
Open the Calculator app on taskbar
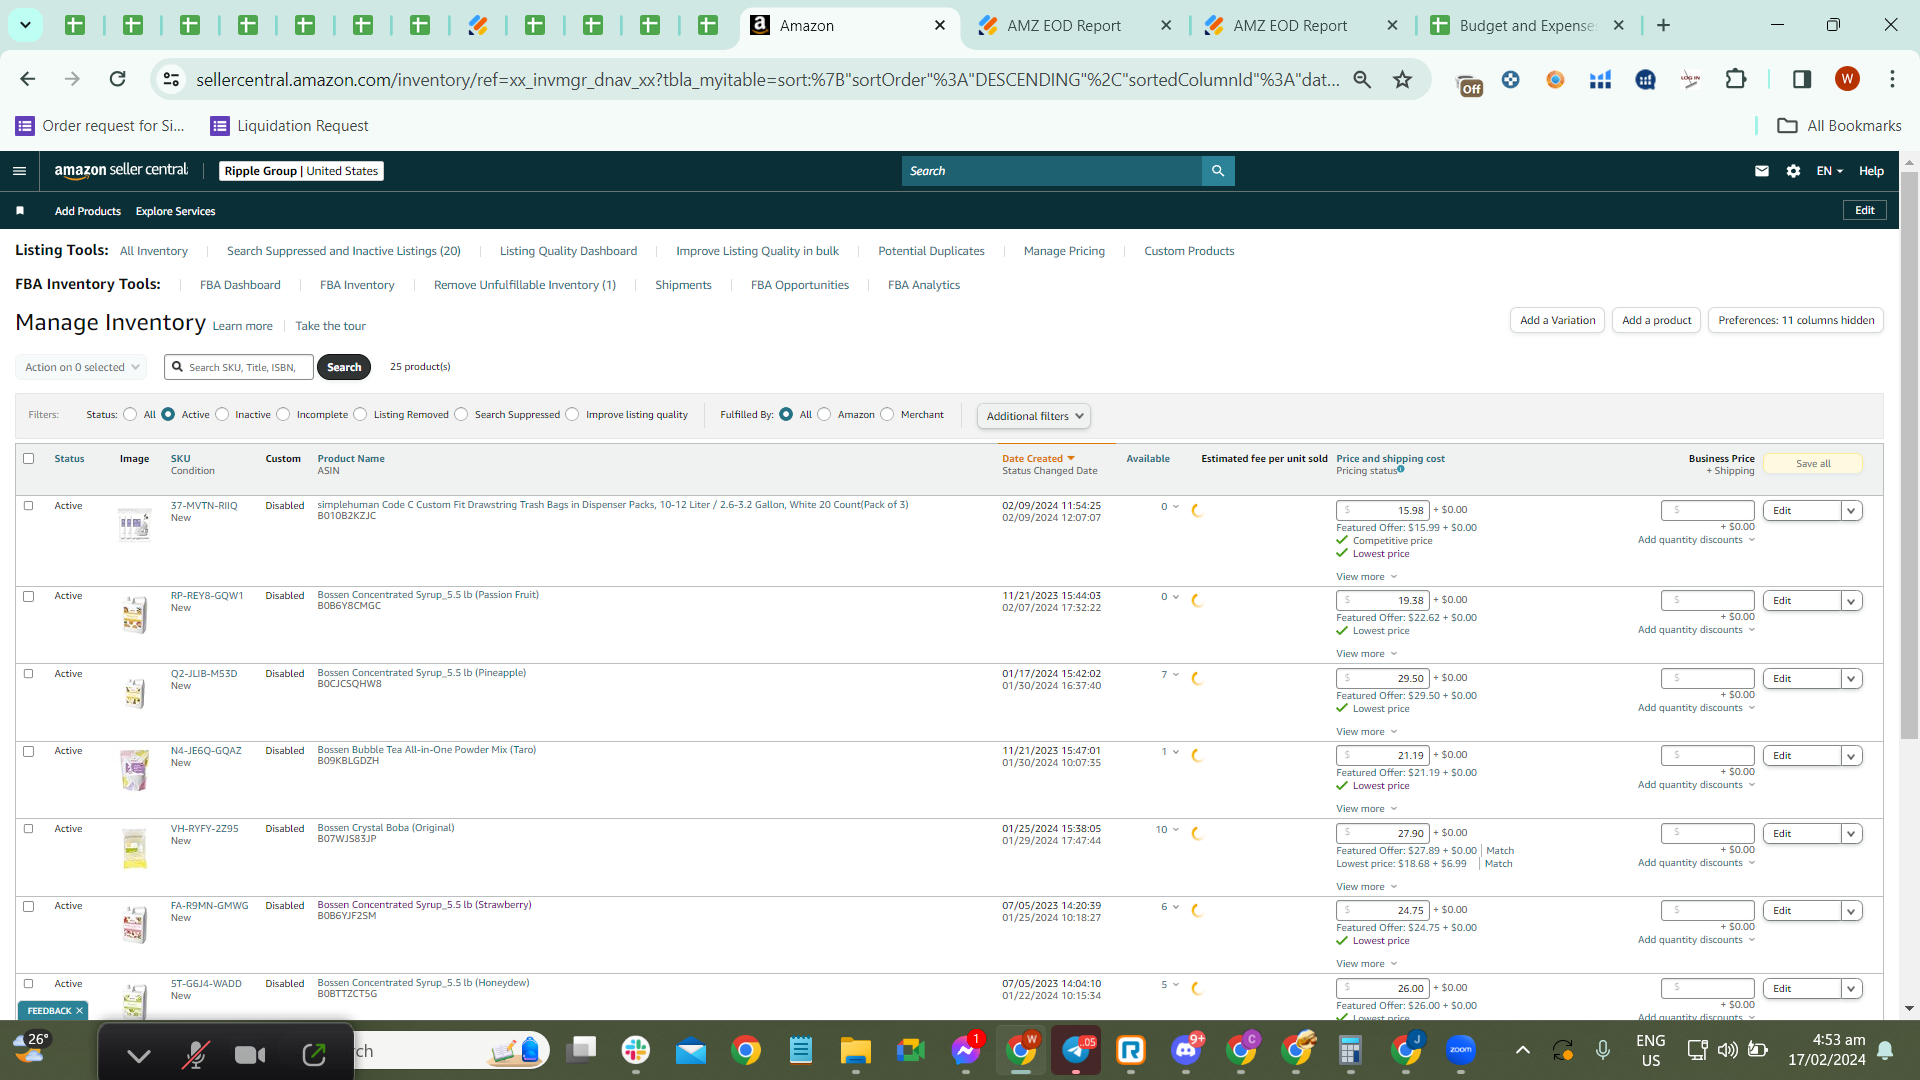(1351, 1051)
